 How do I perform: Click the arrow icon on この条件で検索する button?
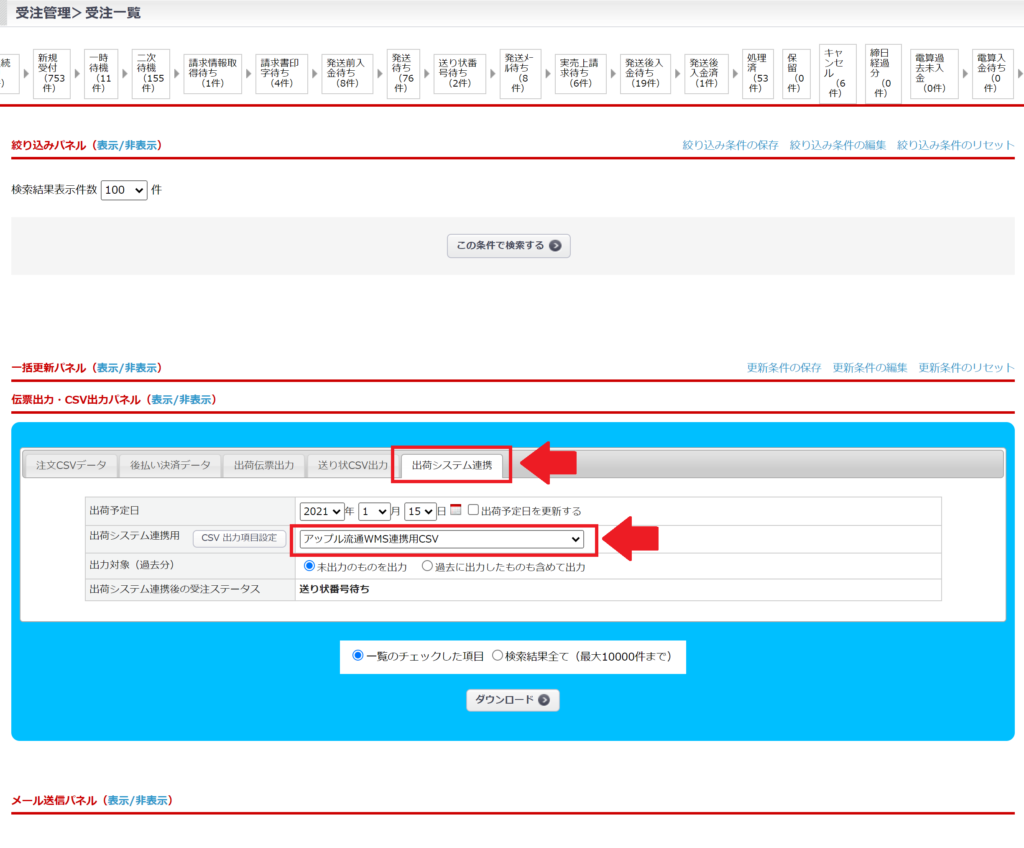coord(555,246)
